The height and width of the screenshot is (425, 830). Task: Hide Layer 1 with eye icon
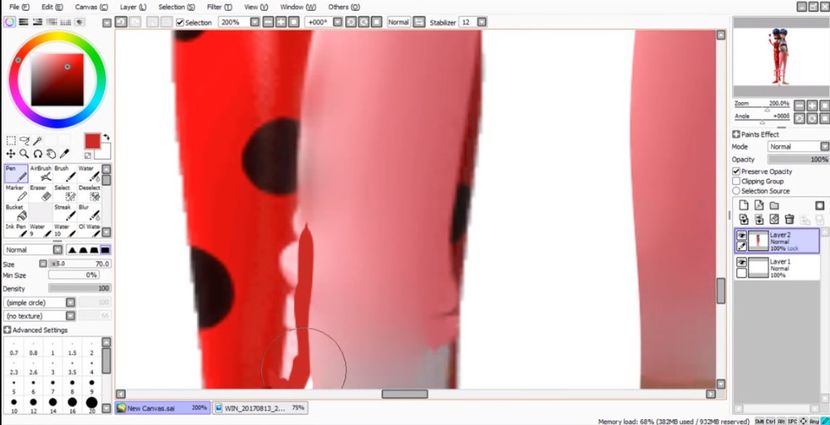[742, 263]
